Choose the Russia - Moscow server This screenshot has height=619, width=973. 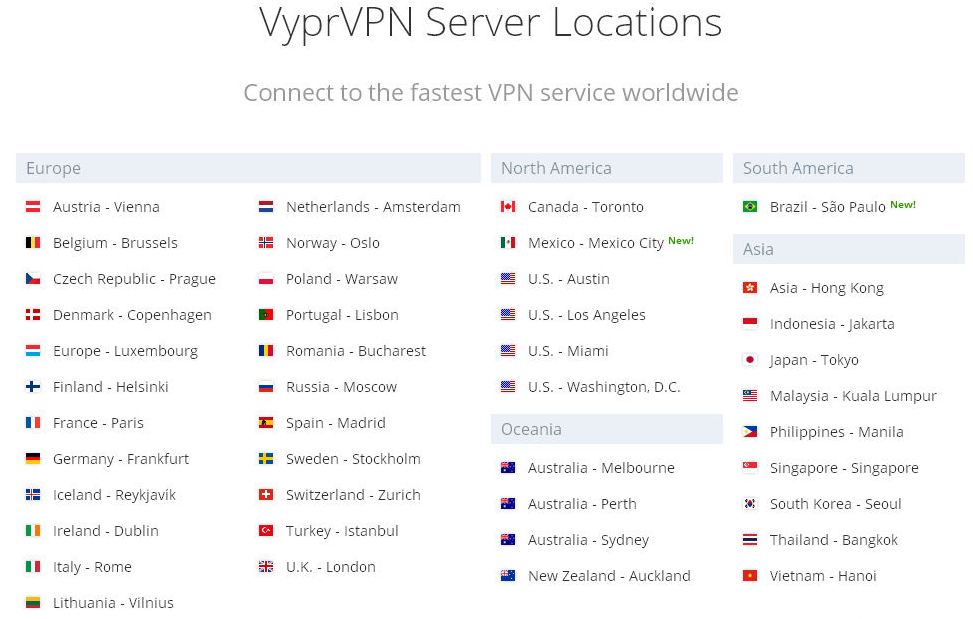click(341, 387)
